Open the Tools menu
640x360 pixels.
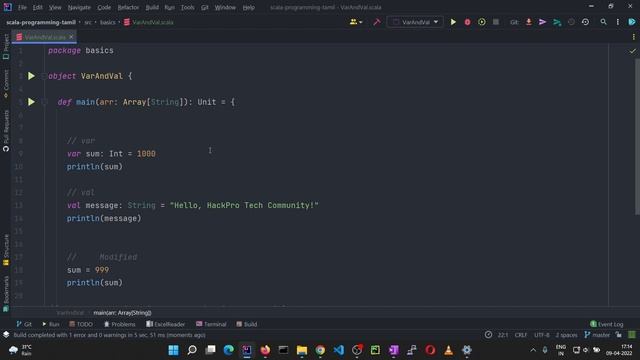(188, 7)
